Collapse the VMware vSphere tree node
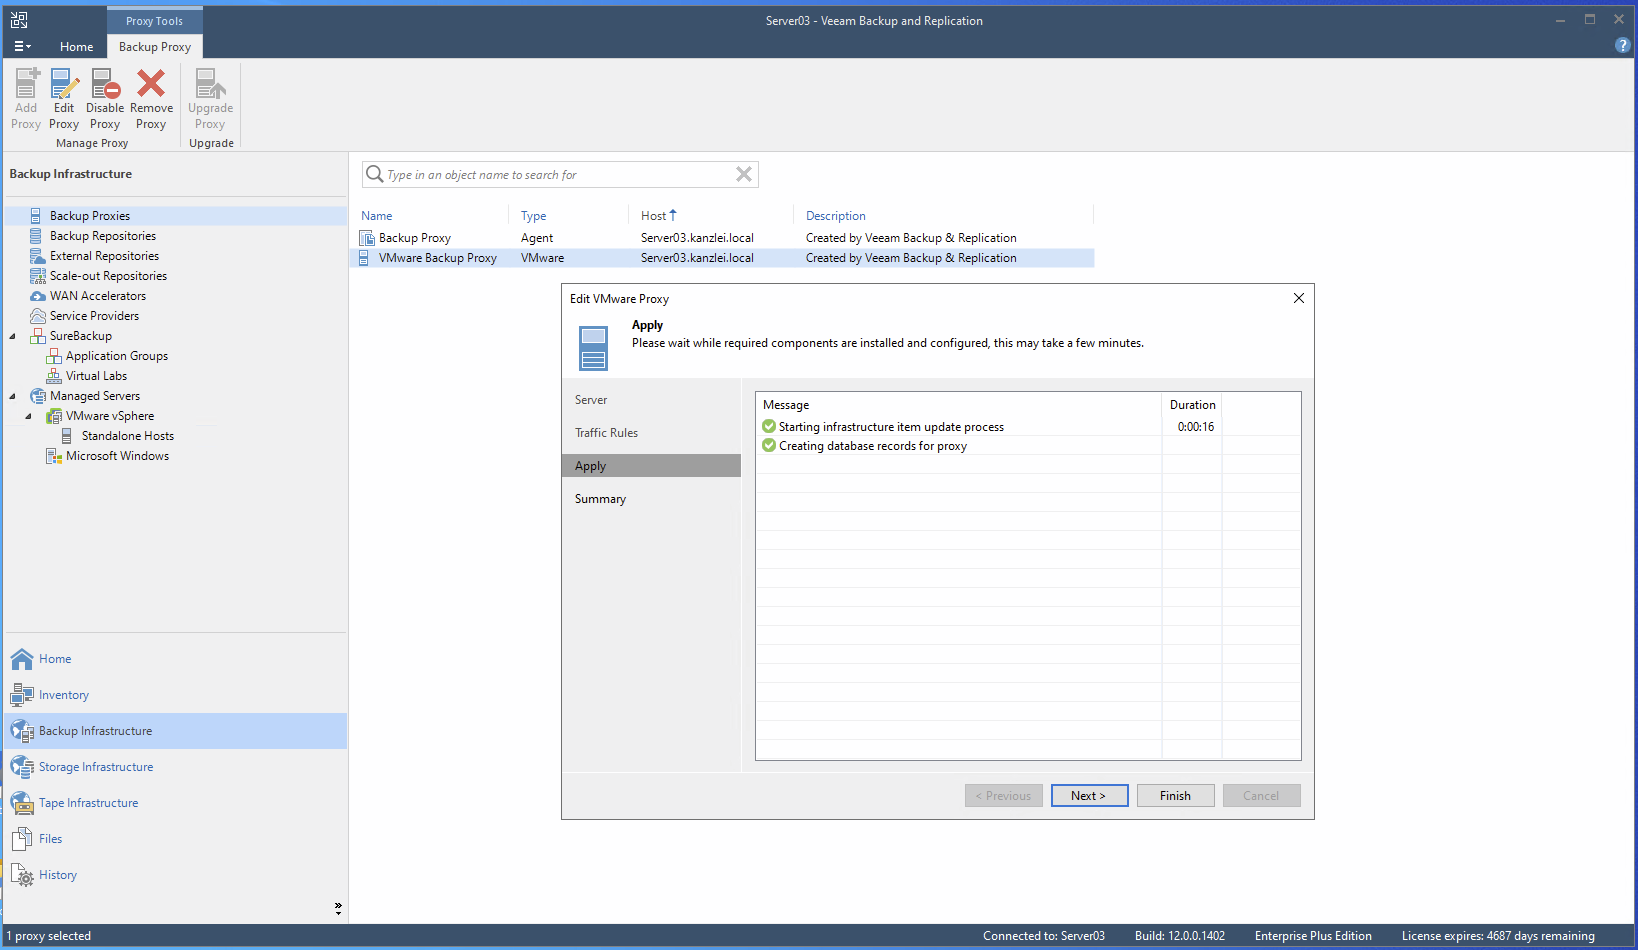Viewport: 1638px width, 950px height. 28,416
